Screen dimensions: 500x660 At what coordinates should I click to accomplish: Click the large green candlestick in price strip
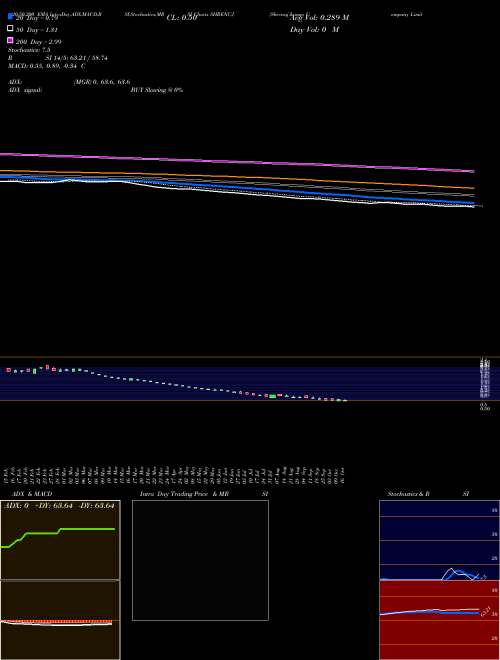pyautogui.click(x=273, y=396)
